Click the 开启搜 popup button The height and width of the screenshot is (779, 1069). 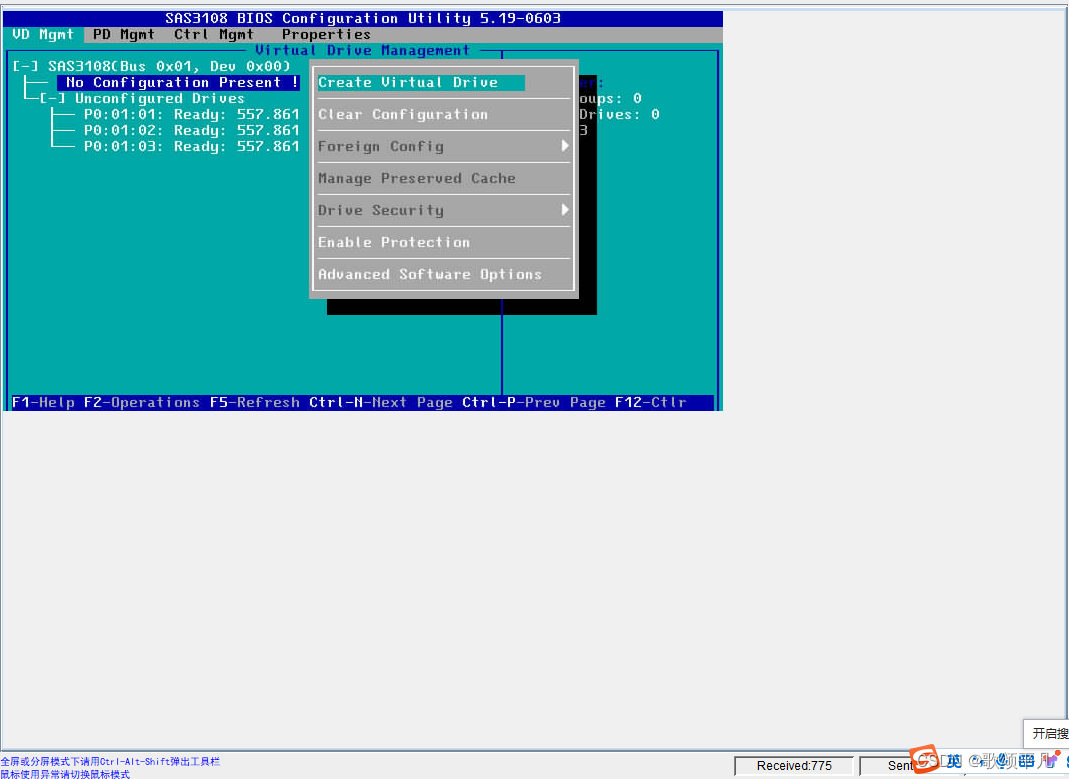pyautogui.click(x=1048, y=733)
